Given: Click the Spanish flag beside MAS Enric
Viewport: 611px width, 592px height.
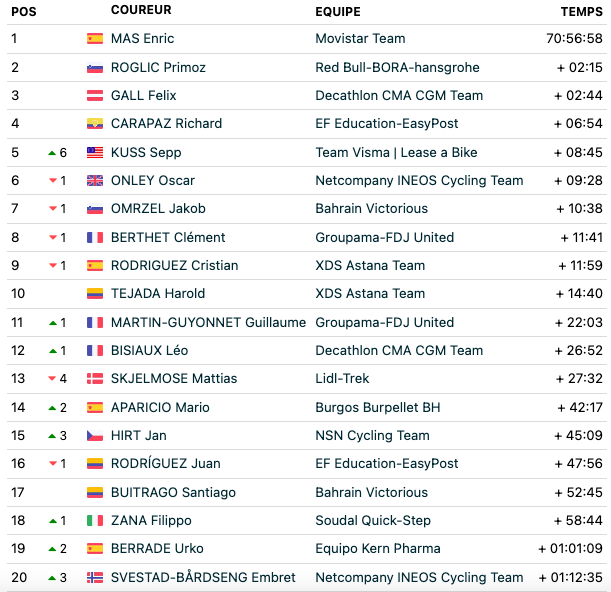Looking at the screenshot, I should [95, 39].
